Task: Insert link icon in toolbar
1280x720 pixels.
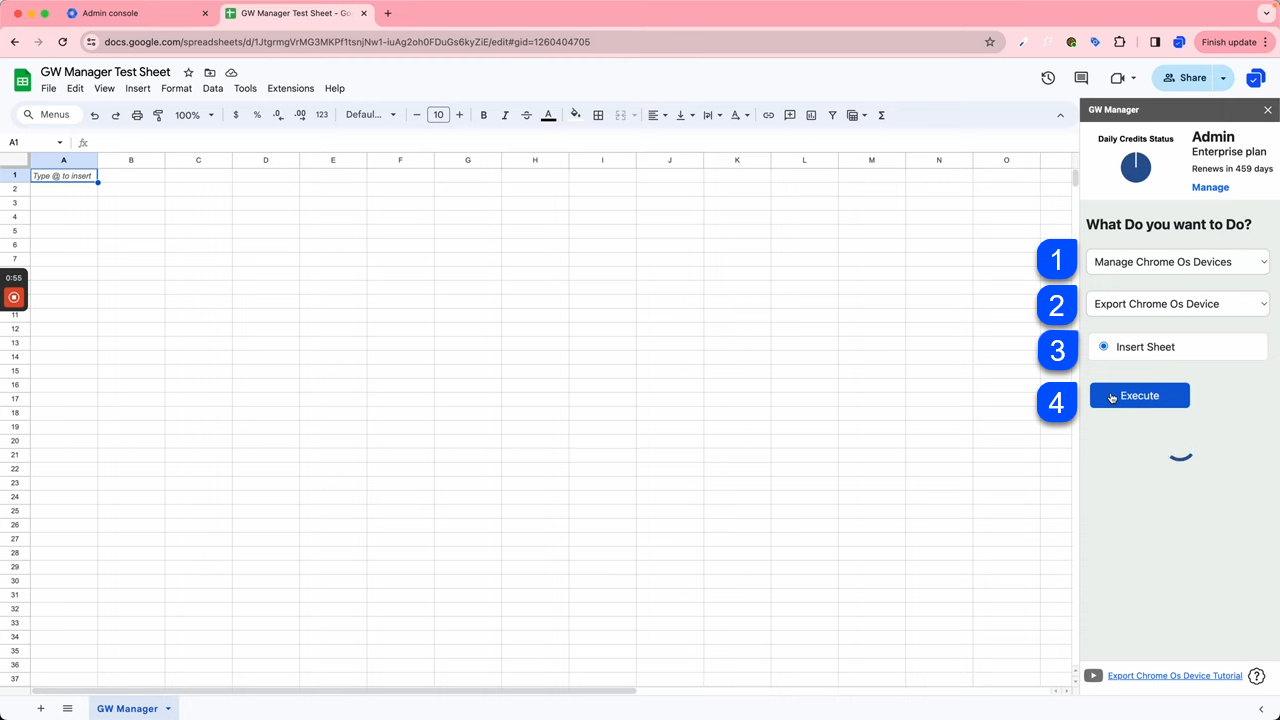Action: pos(768,115)
